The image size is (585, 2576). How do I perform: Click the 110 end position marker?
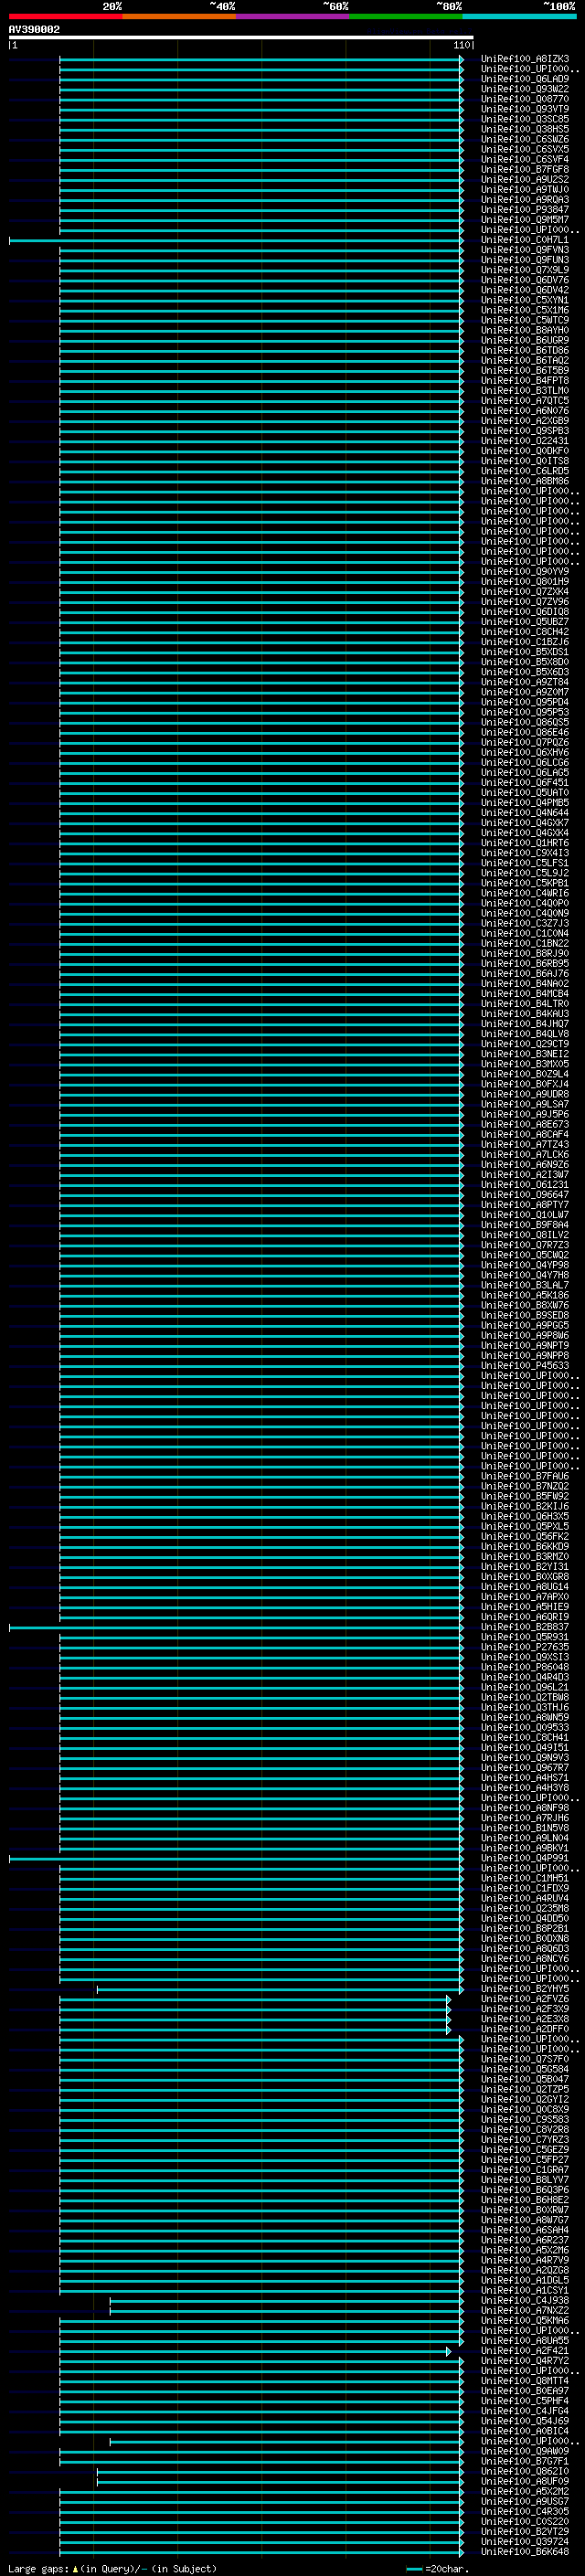pos(462,45)
